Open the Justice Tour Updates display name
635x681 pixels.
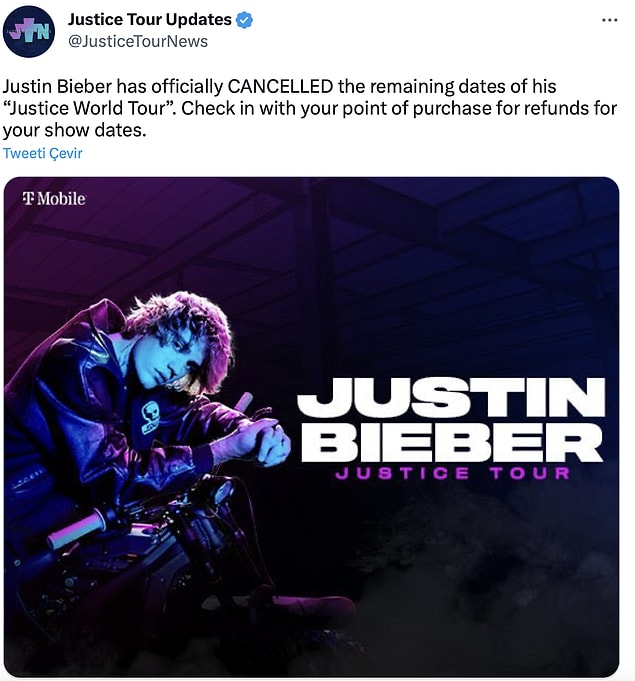tap(150, 20)
